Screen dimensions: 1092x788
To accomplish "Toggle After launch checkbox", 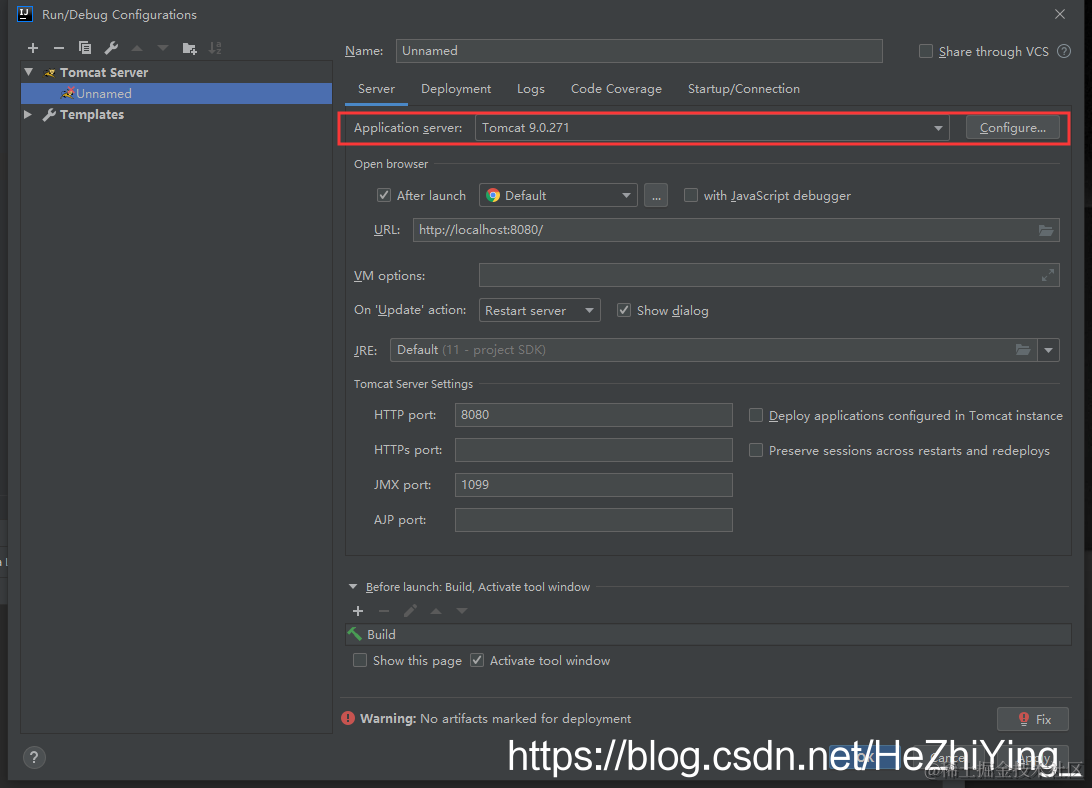I will point(384,195).
